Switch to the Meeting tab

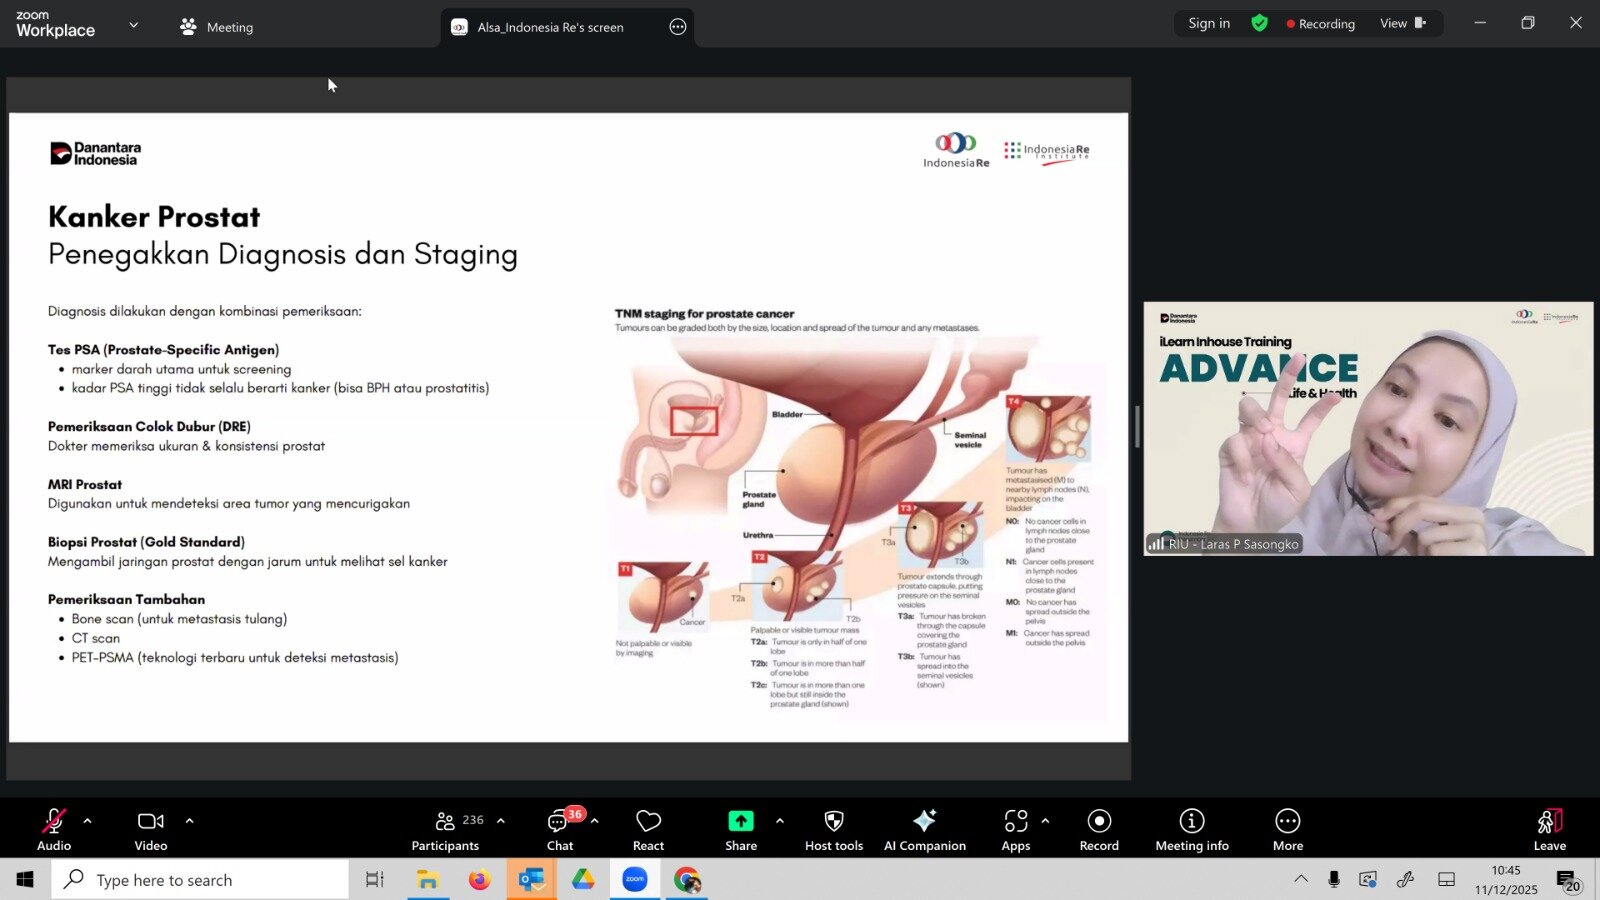pyautogui.click(x=217, y=27)
